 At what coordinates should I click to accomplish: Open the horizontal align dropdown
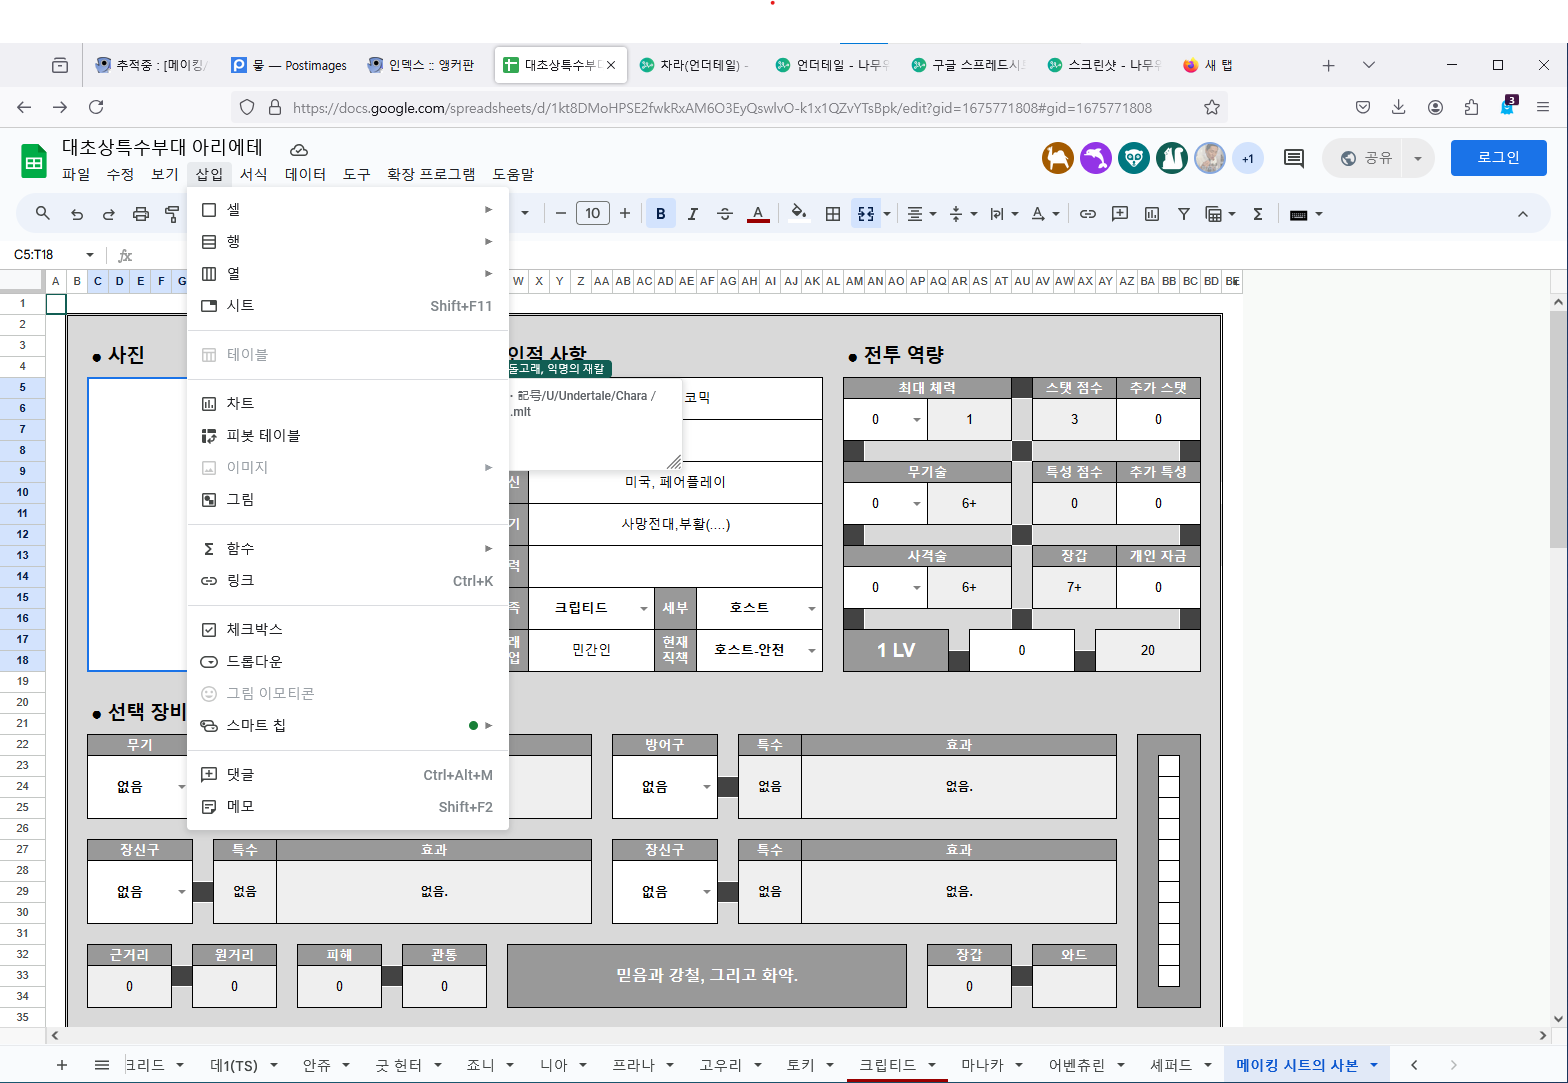pos(920,214)
